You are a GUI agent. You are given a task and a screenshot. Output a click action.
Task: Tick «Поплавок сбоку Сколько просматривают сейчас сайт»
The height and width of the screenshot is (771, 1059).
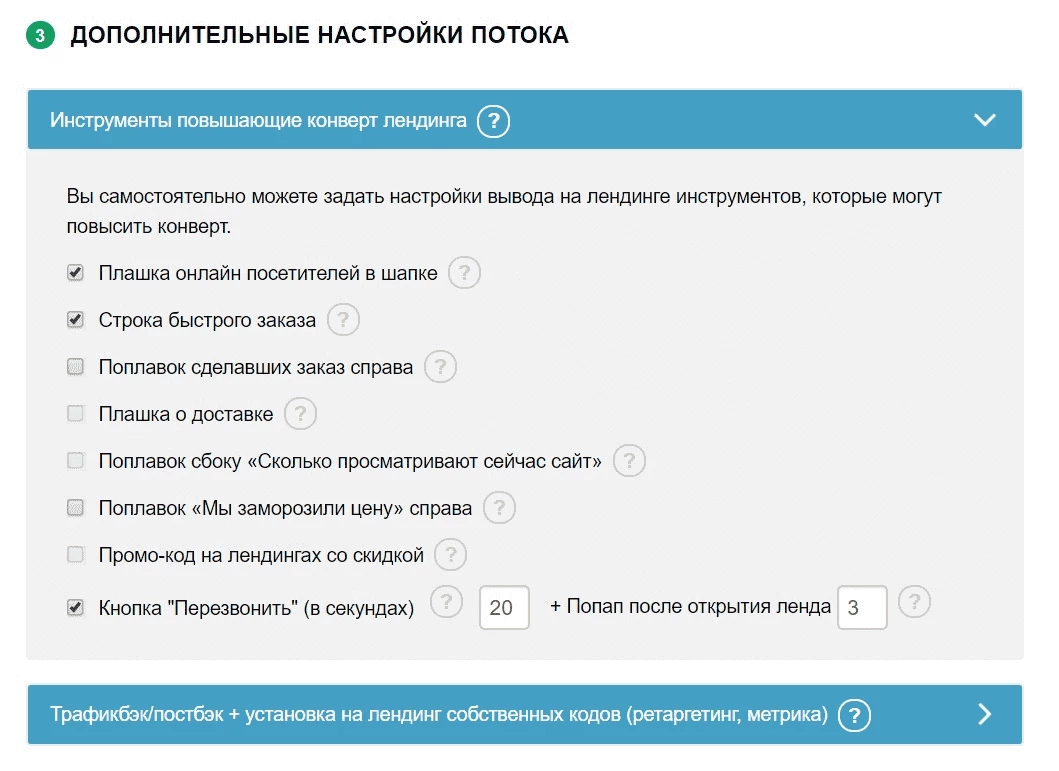coord(75,460)
